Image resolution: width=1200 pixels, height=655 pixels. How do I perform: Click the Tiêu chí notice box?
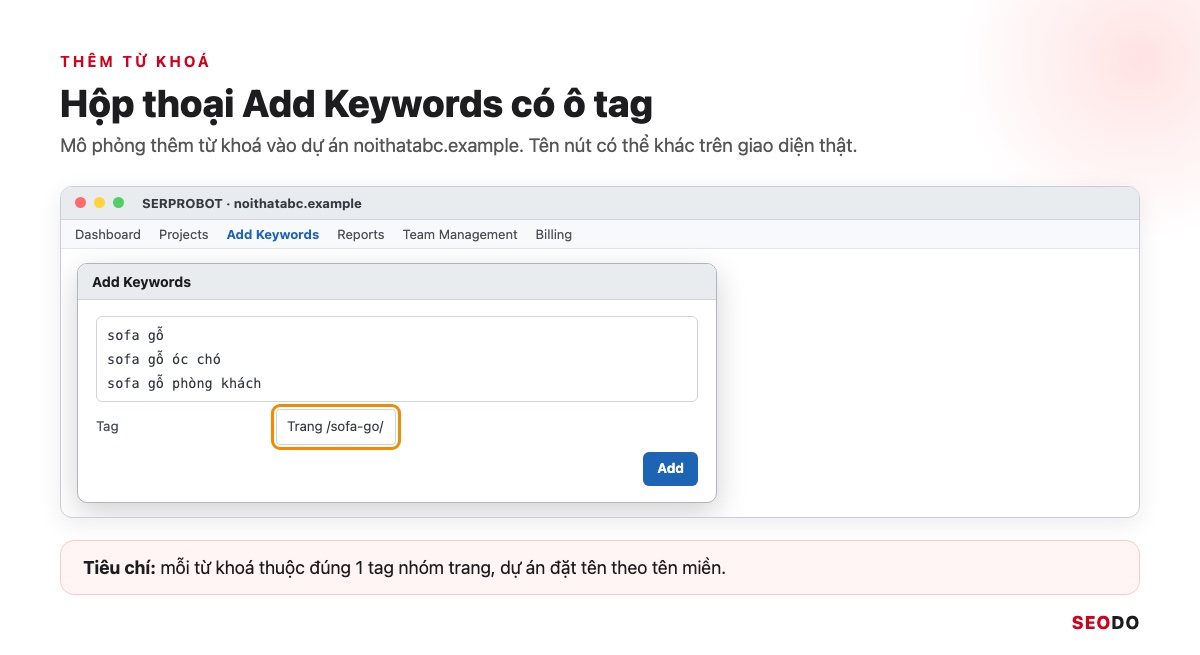click(600, 568)
